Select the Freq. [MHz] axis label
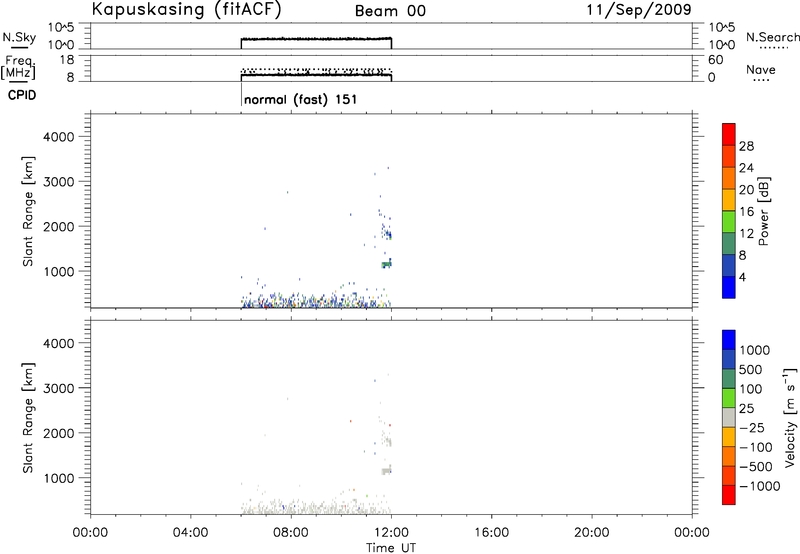 click(x=19, y=68)
